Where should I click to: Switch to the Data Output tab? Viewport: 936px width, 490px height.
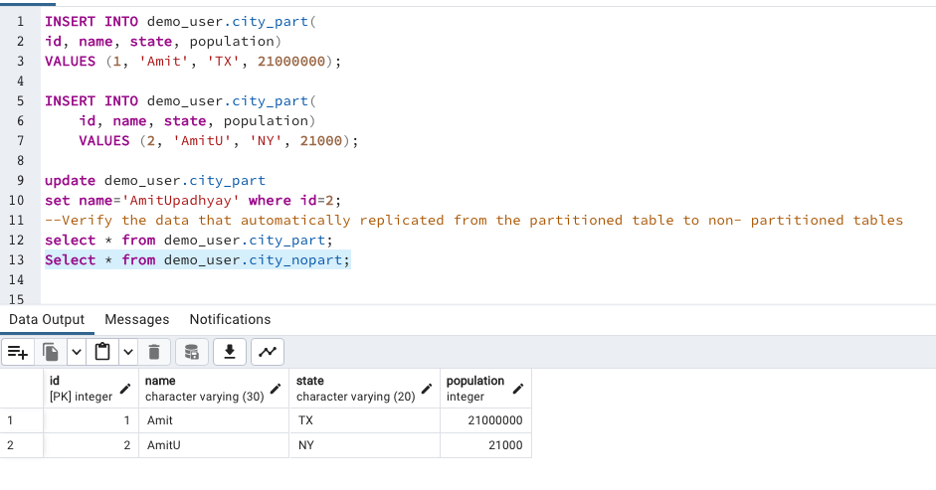click(x=47, y=319)
